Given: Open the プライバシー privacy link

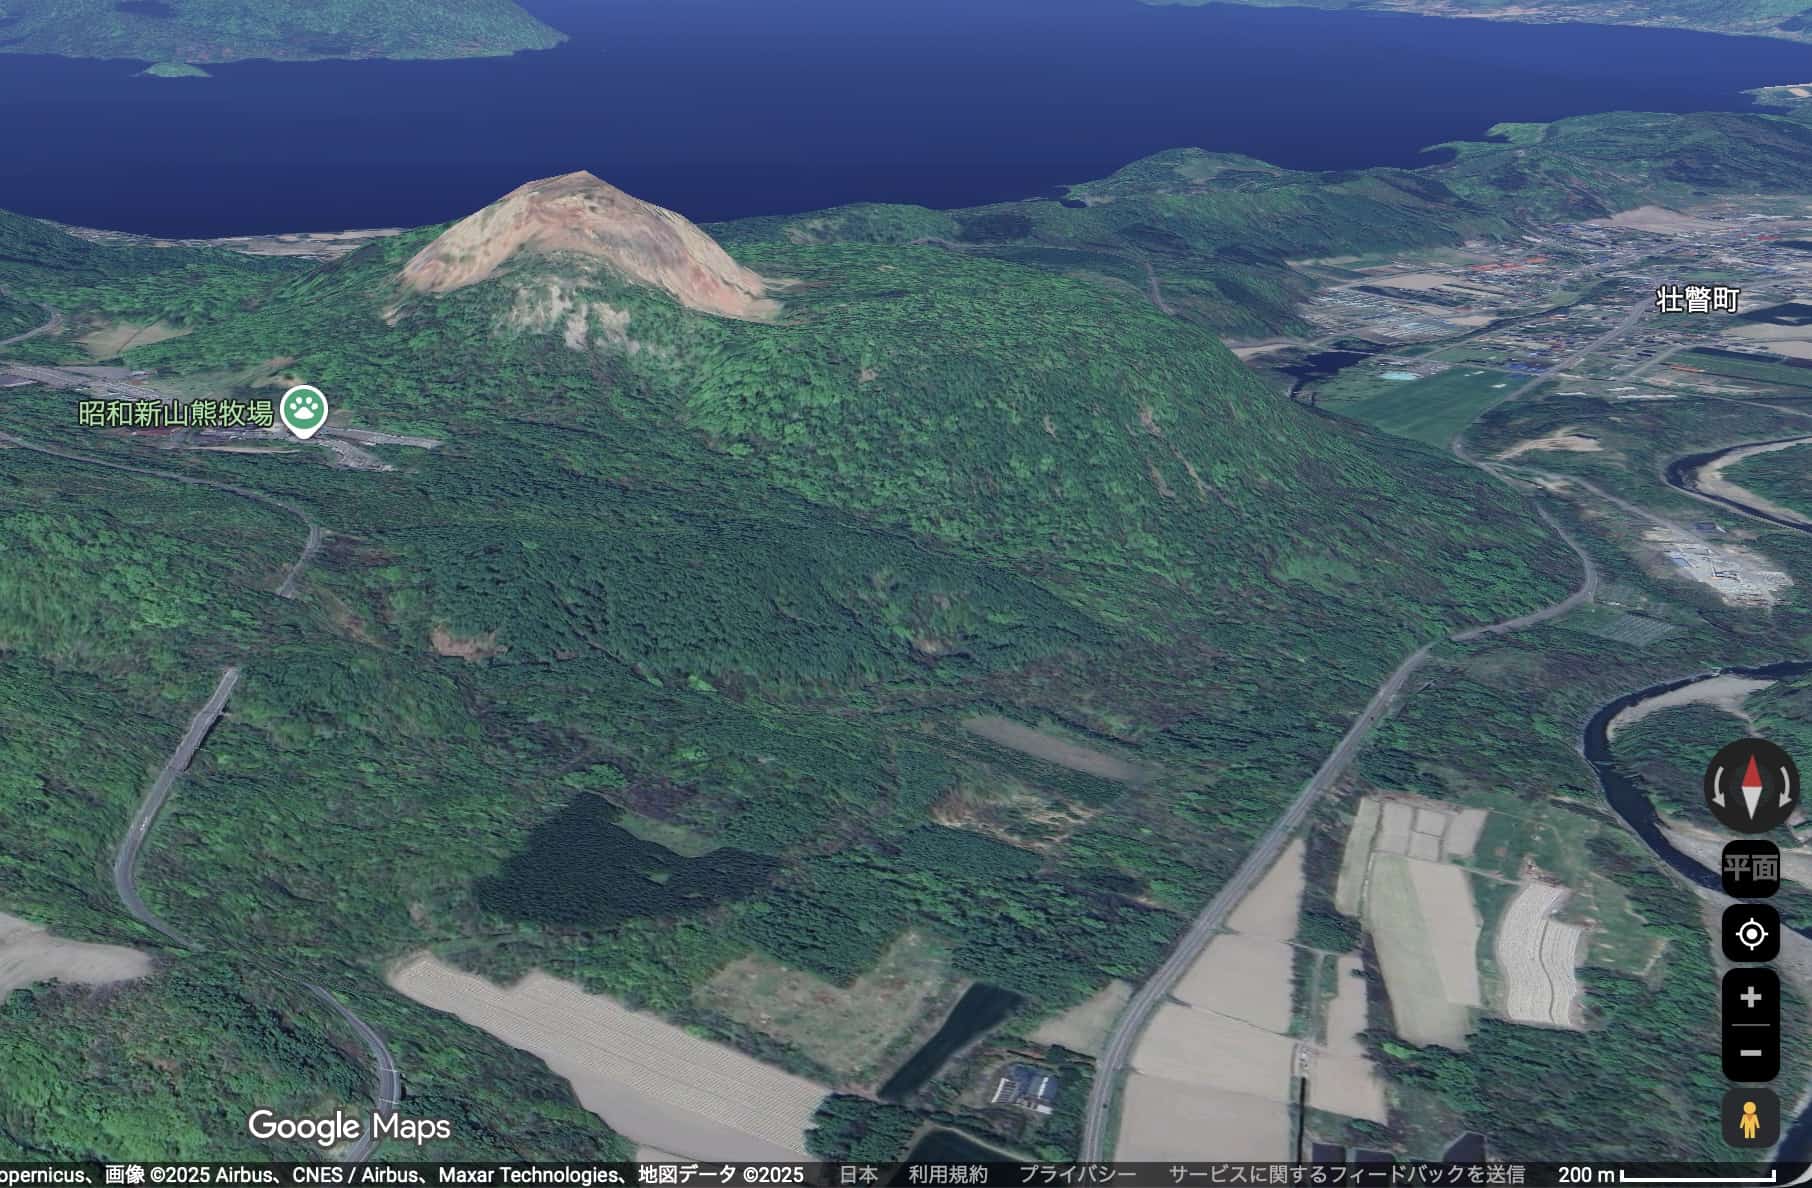Looking at the screenshot, I should (x=1077, y=1175).
